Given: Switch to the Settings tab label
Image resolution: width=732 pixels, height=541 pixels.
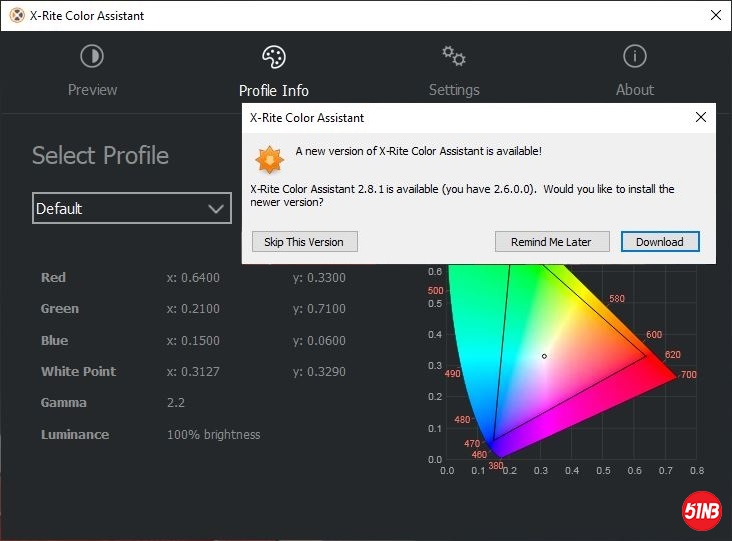Looking at the screenshot, I should (x=454, y=90).
